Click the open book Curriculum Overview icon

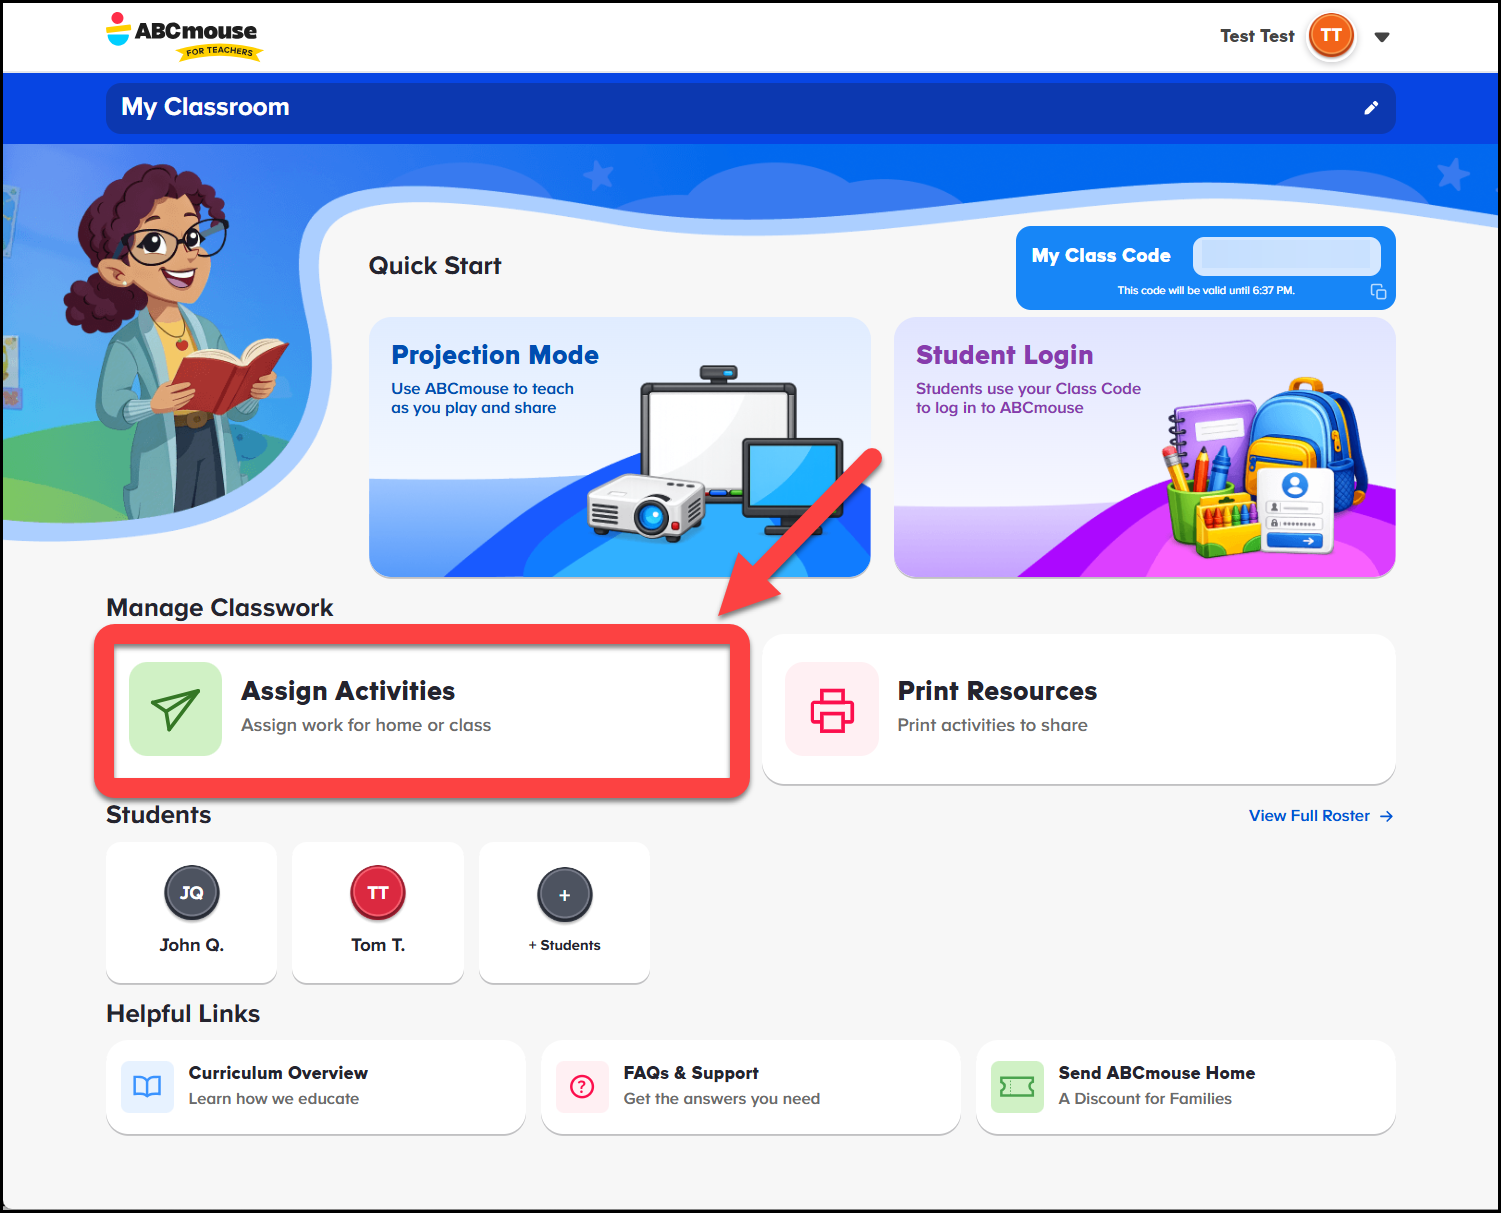coord(147,1087)
